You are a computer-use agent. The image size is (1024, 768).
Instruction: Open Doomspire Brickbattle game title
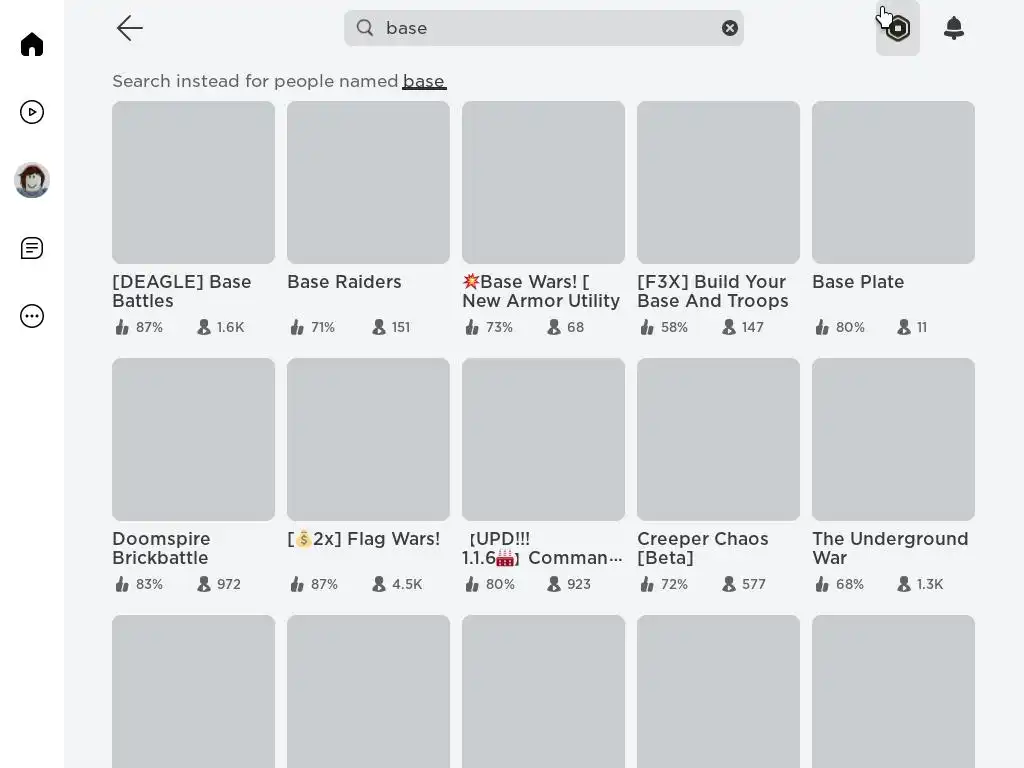point(162,548)
